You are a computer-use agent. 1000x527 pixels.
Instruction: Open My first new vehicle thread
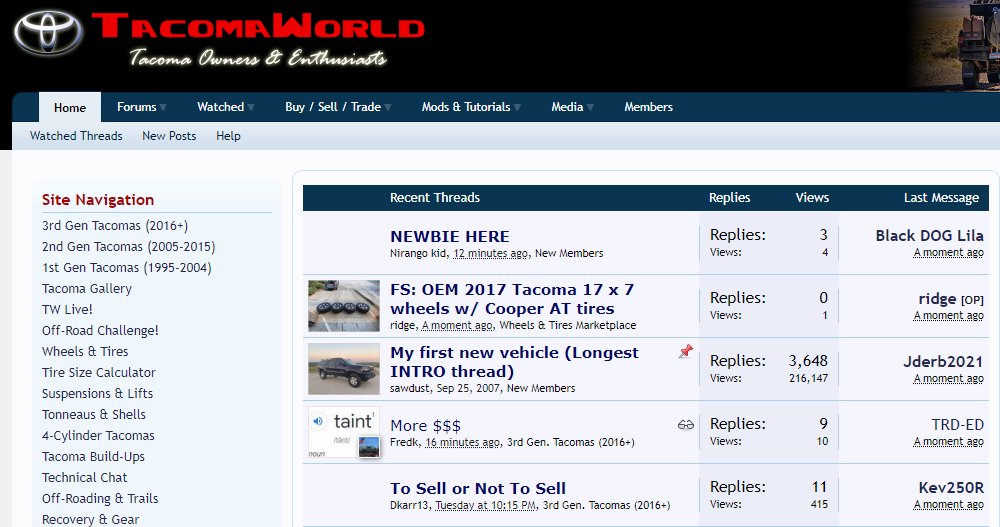pos(514,362)
